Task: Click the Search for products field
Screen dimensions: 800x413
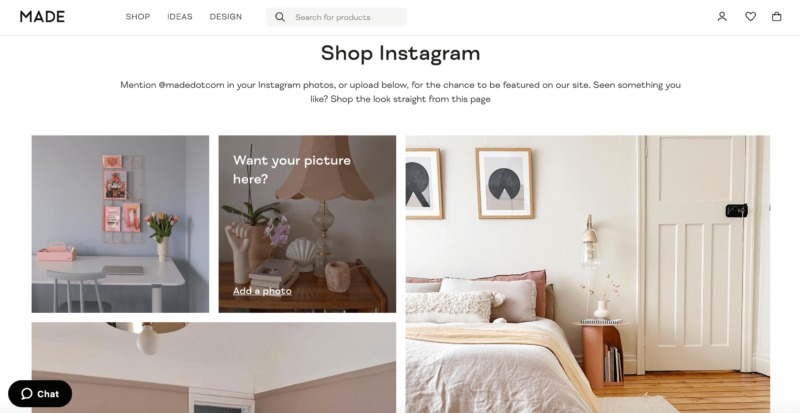Action: pos(336,17)
